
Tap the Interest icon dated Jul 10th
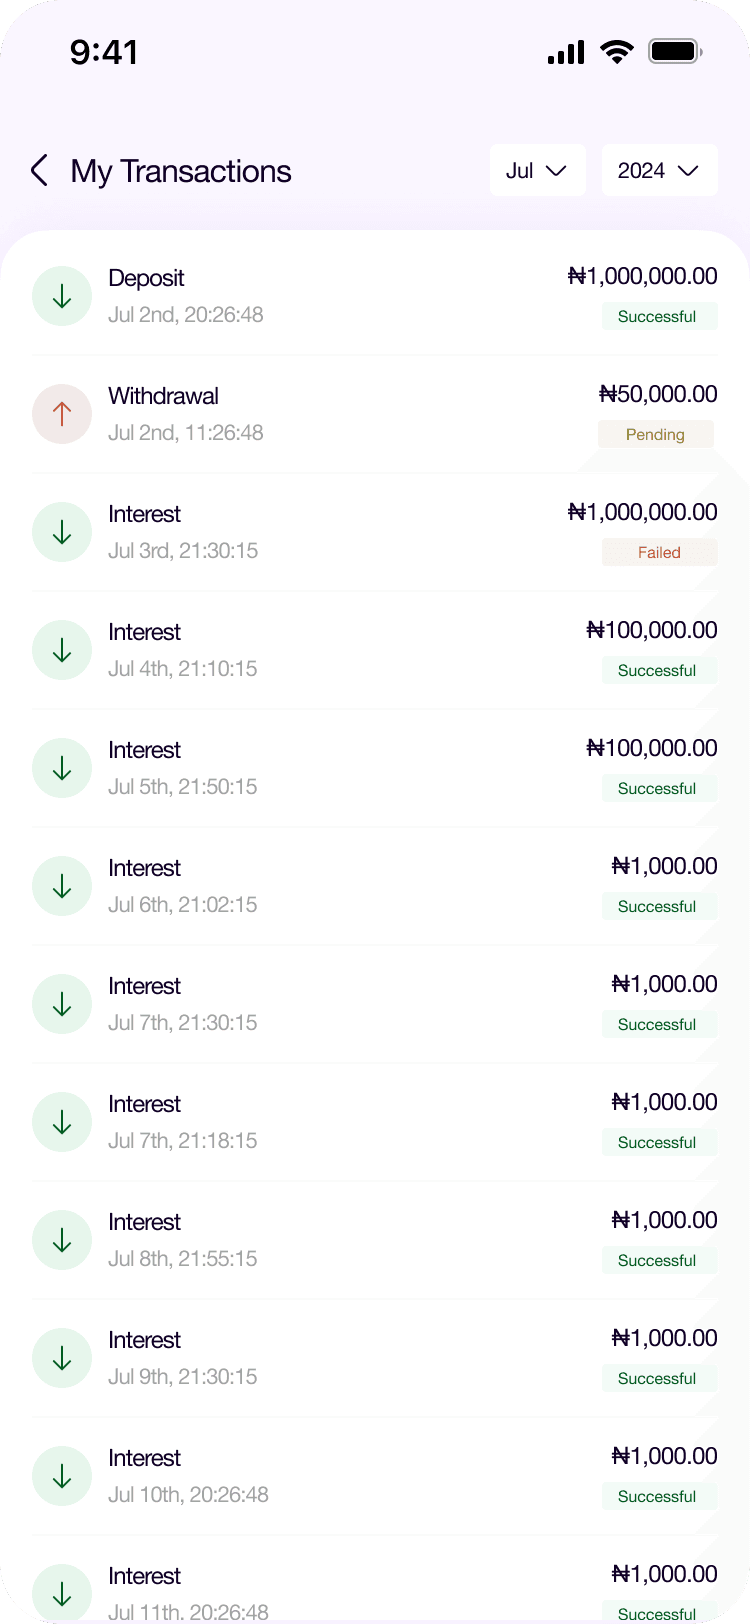tap(62, 1476)
